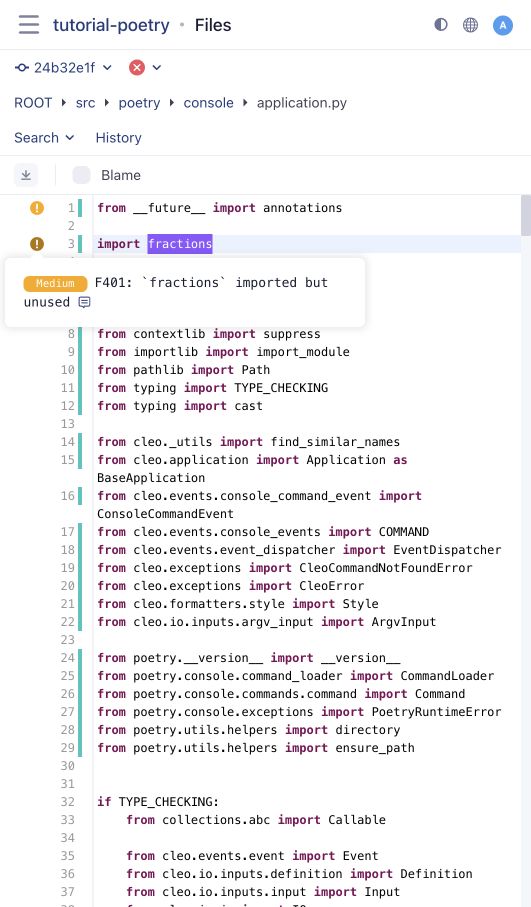The height and width of the screenshot is (907, 531).
Task: Expand the 24b32e1f commit dropdown
Action: [x=107, y=68]
